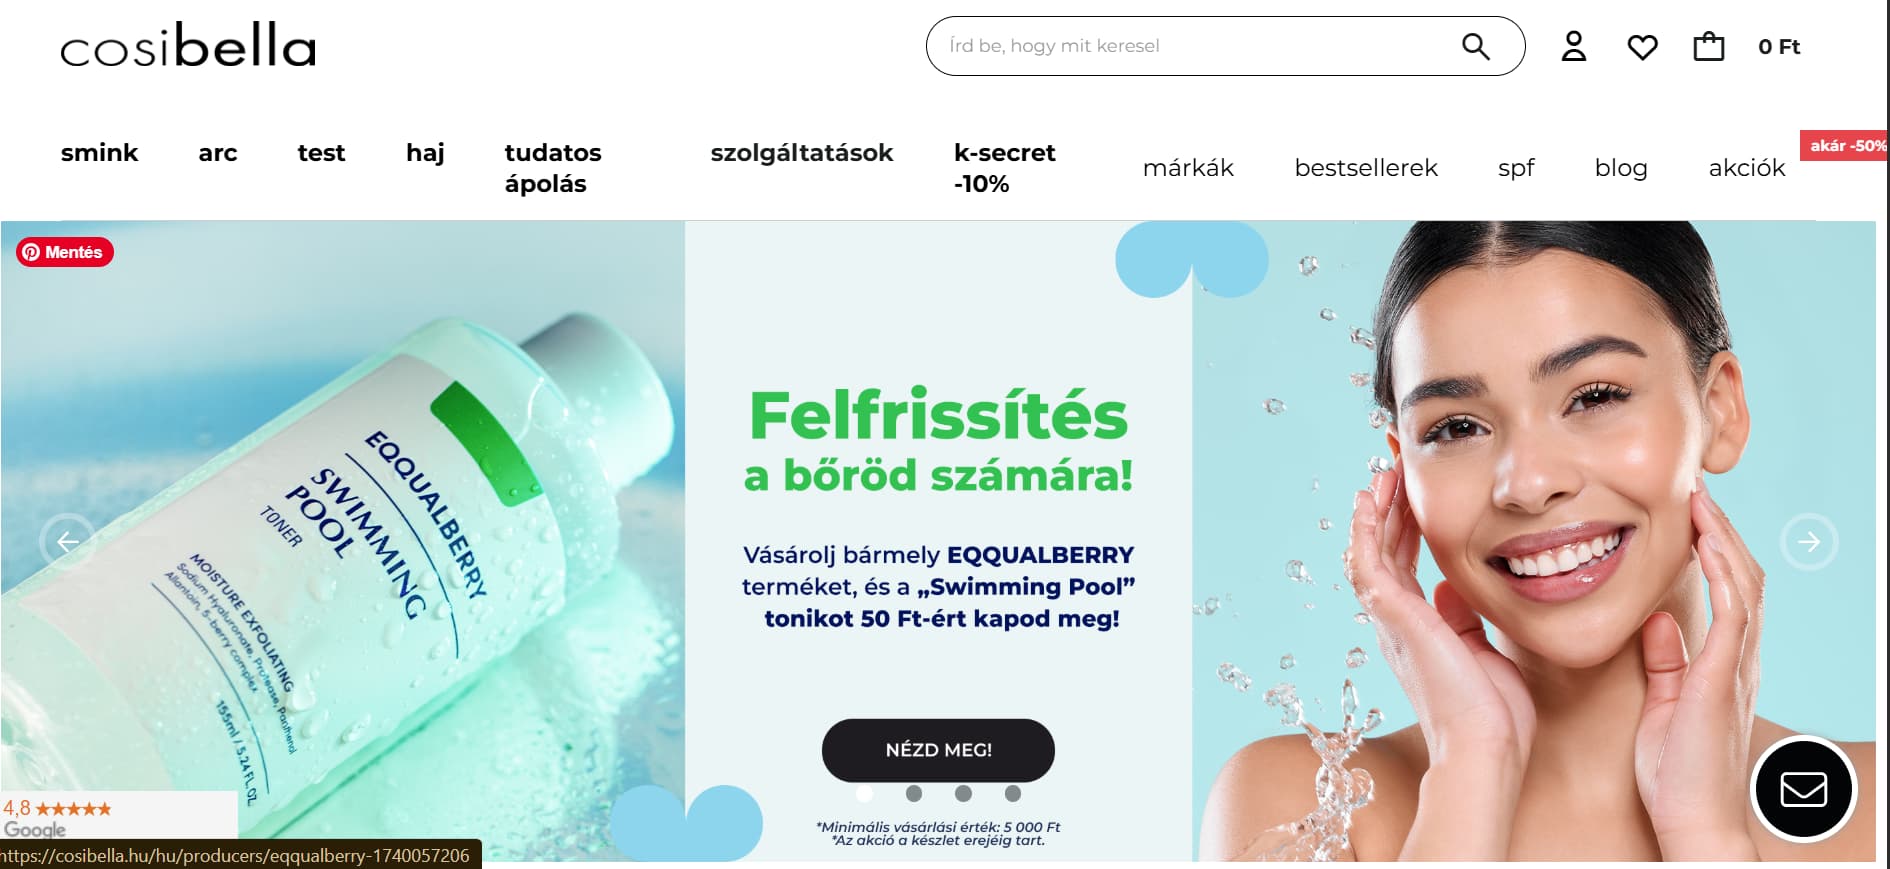Click the Pinterest Mentés save button
Viewport: 1890px width, 869px height.
[65, 252]
